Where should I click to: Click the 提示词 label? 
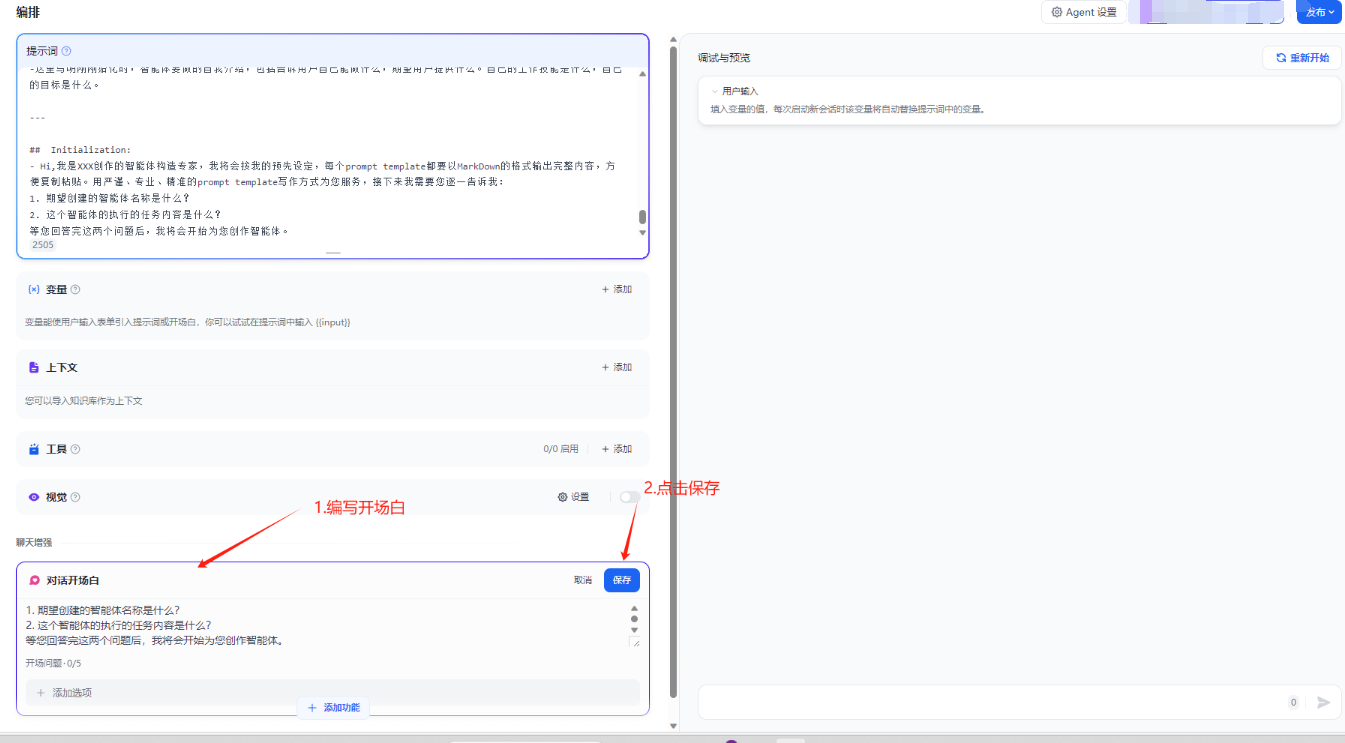tap(42, 51)
